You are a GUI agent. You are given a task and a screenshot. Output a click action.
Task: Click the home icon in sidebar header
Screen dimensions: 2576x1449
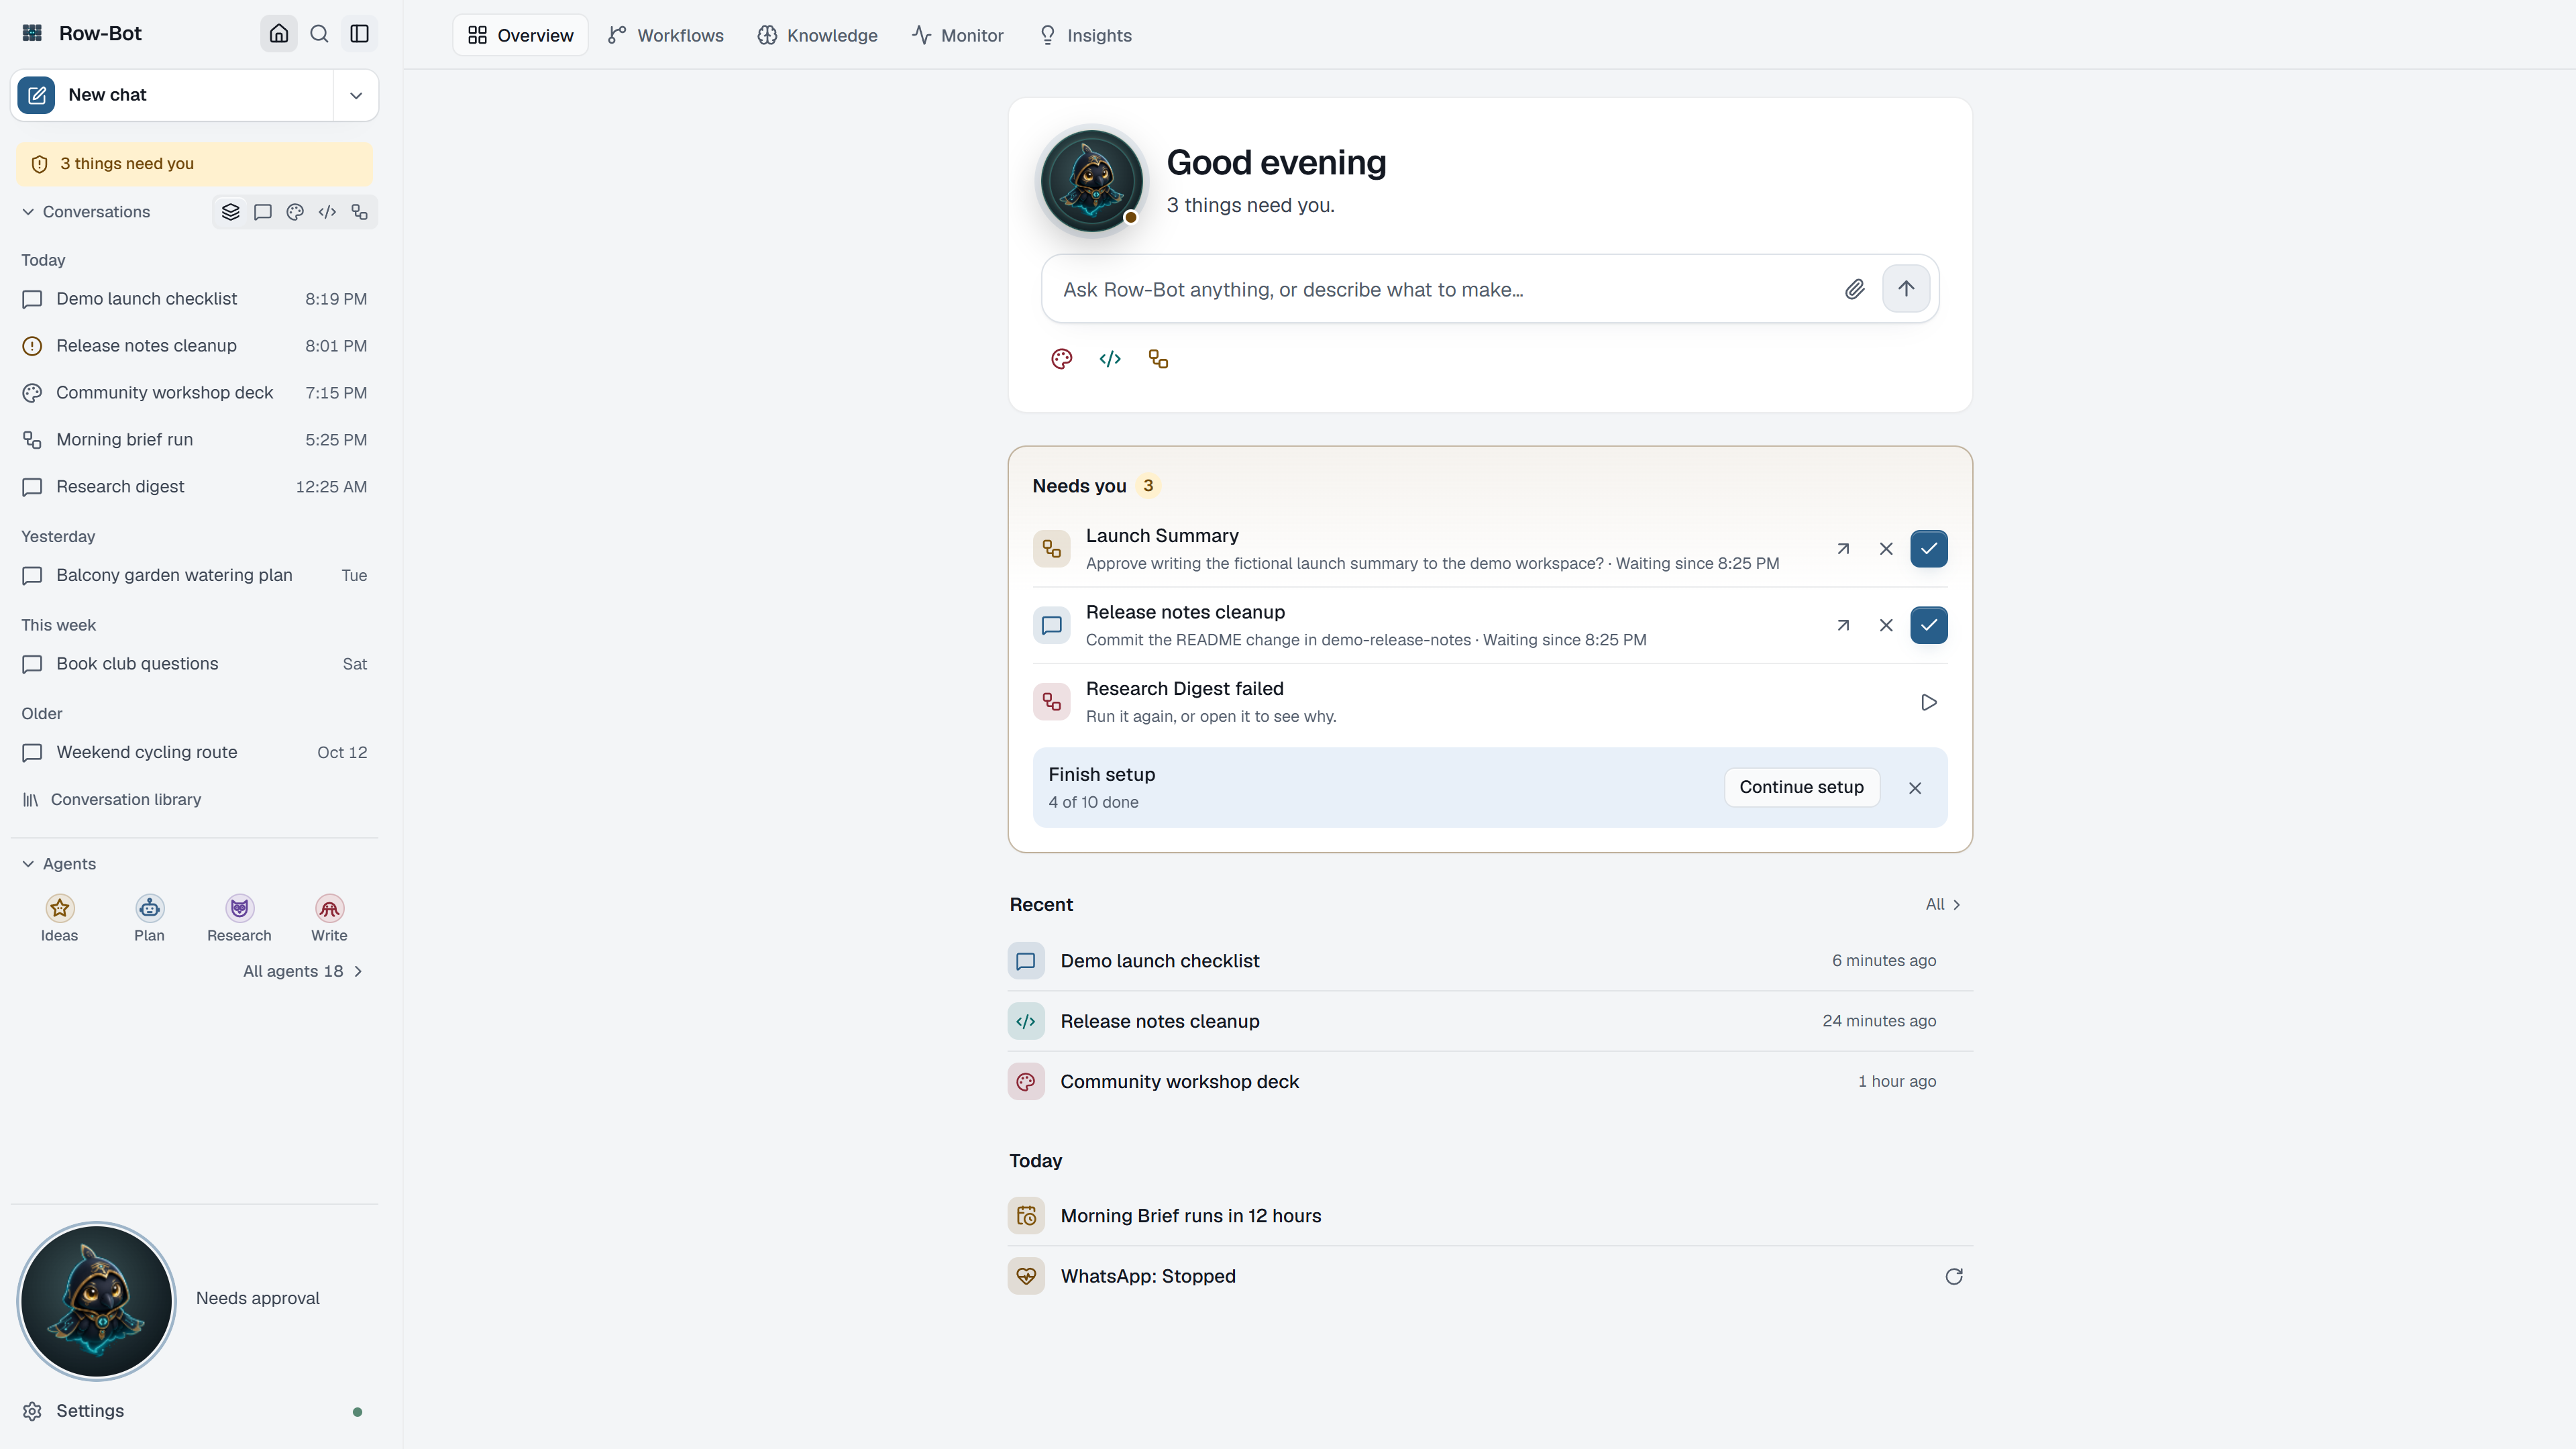click(279, 34)
